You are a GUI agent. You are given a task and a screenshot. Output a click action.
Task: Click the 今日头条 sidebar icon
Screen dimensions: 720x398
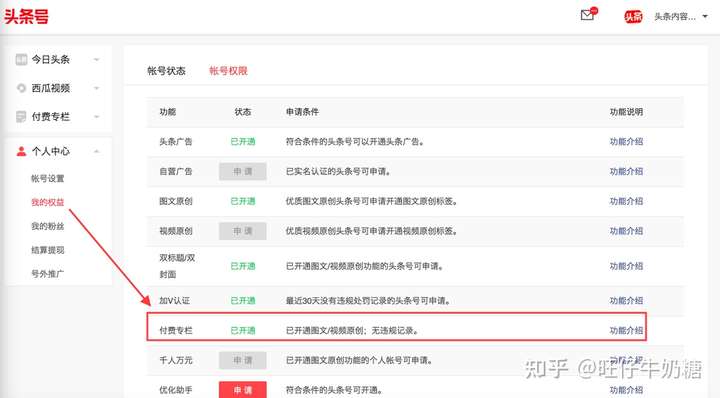click(21, 59)
